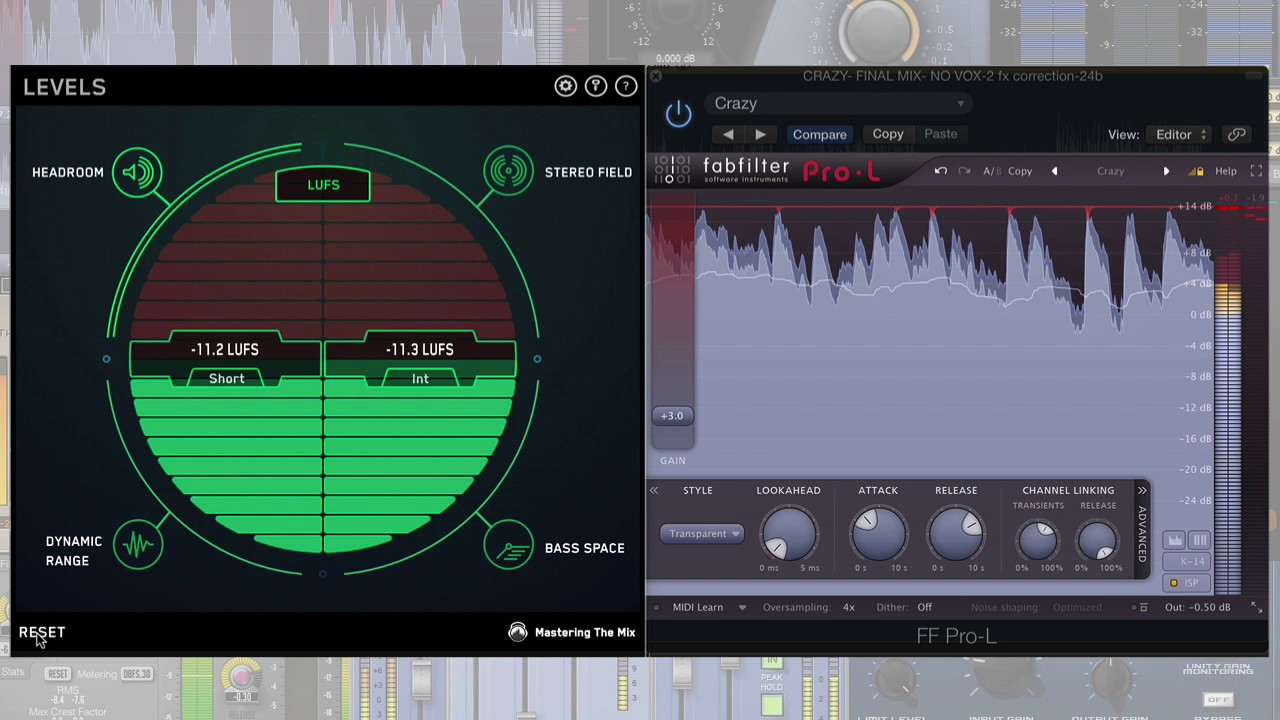1280x720 pixels.
Task: Click the sidechain link icon
Action: pyautogui.click(x=1237, y=135)
